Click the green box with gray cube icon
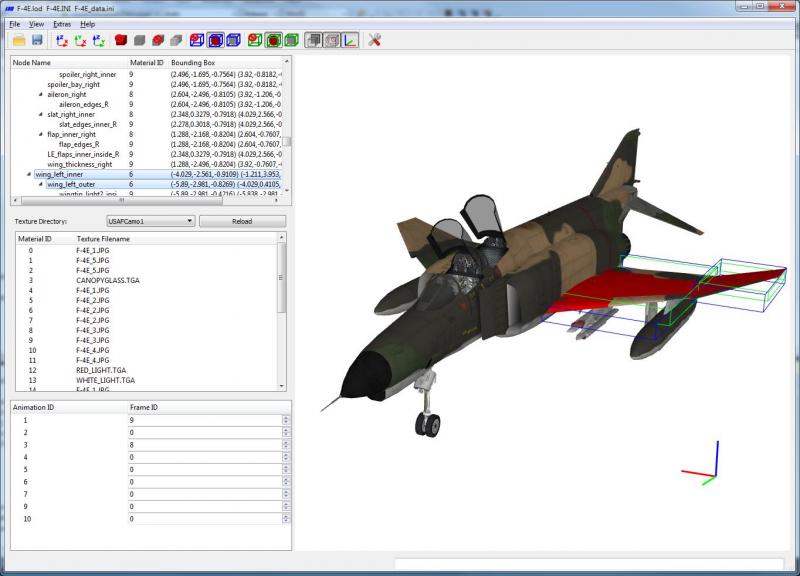 point(292,40)
